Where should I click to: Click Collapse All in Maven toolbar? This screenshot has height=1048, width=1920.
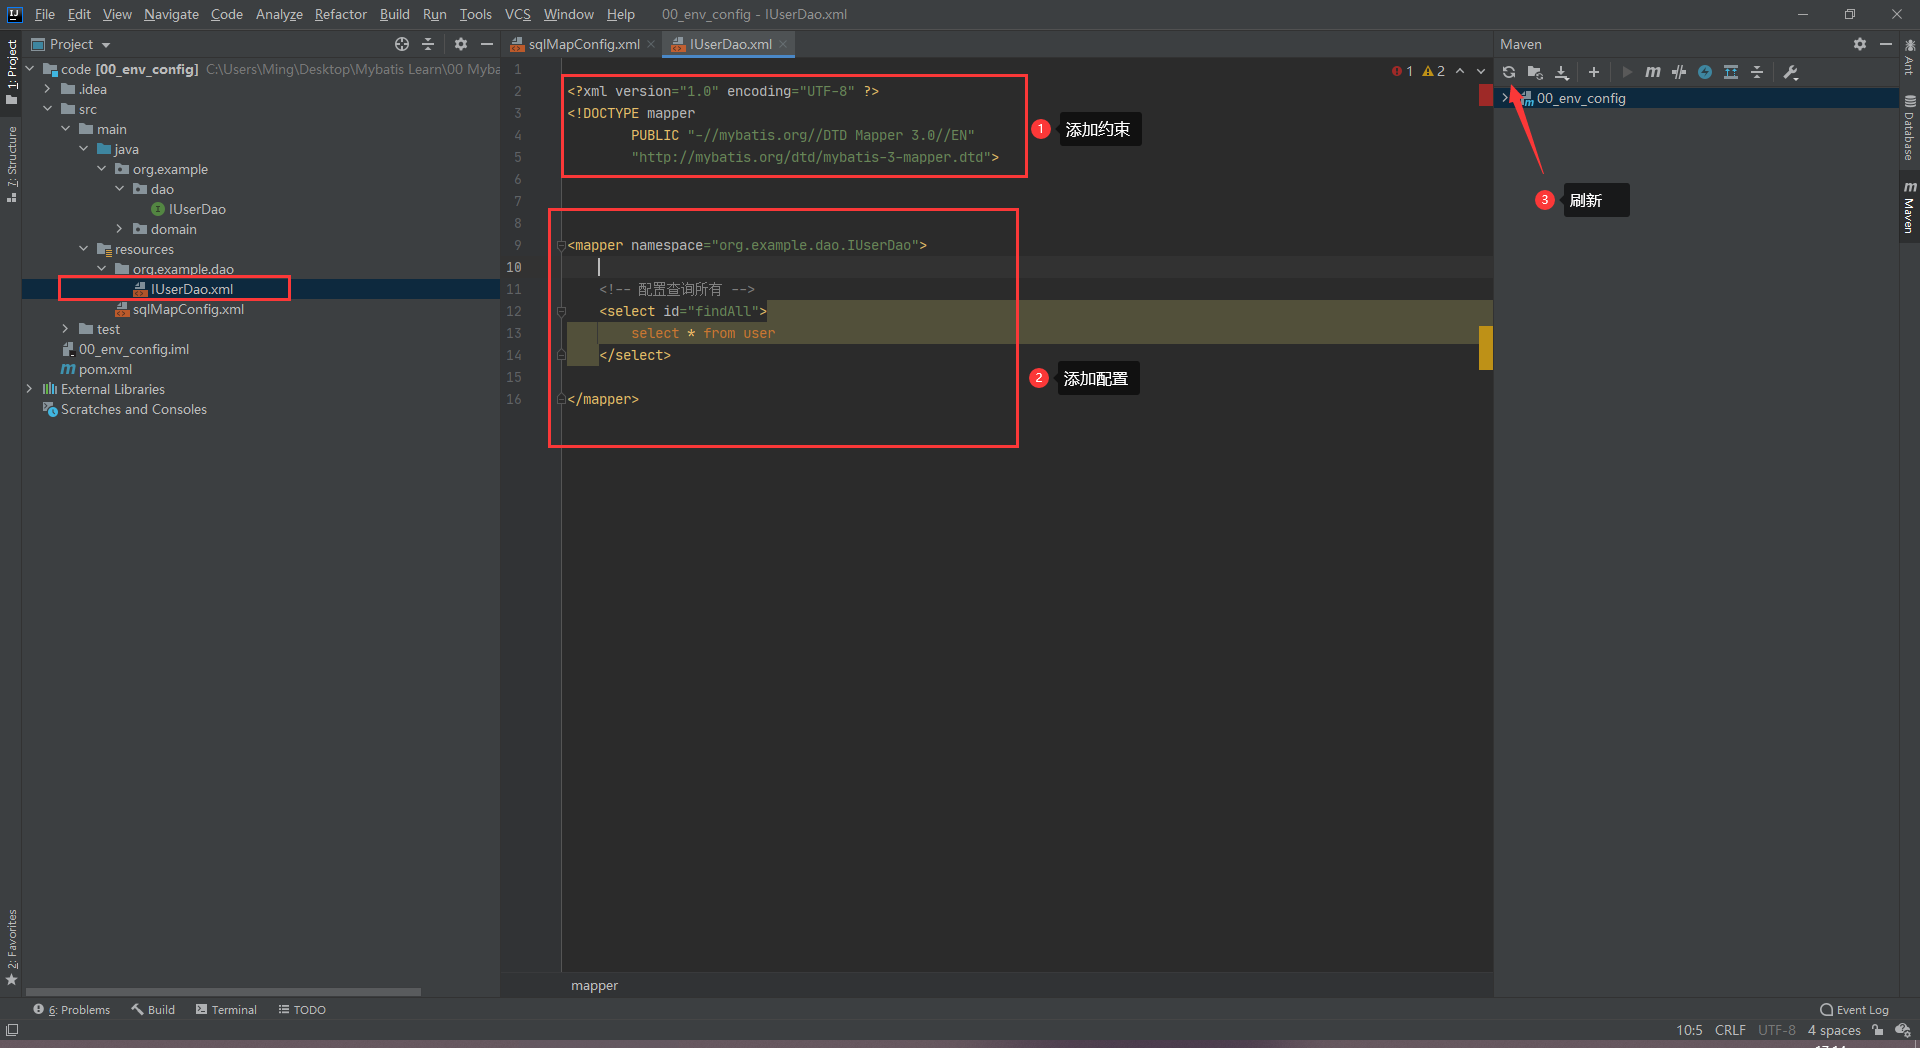pyautogui.click(x=1757, y=72)
